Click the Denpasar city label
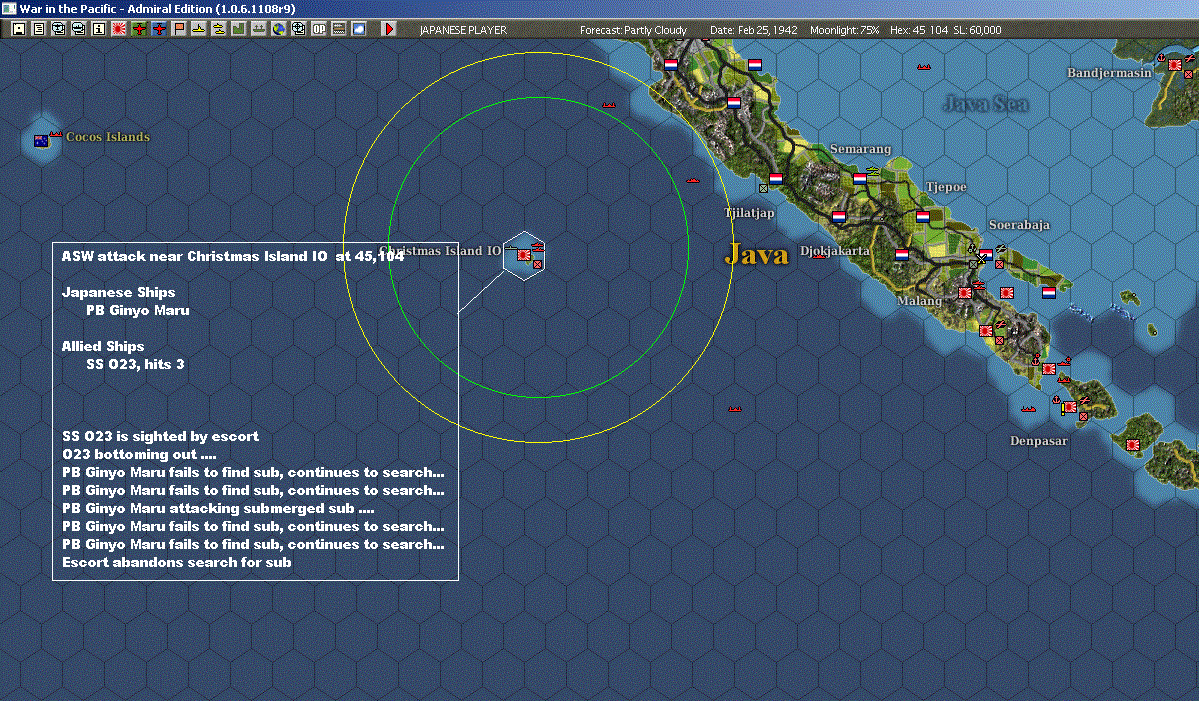 point(1038,441)
